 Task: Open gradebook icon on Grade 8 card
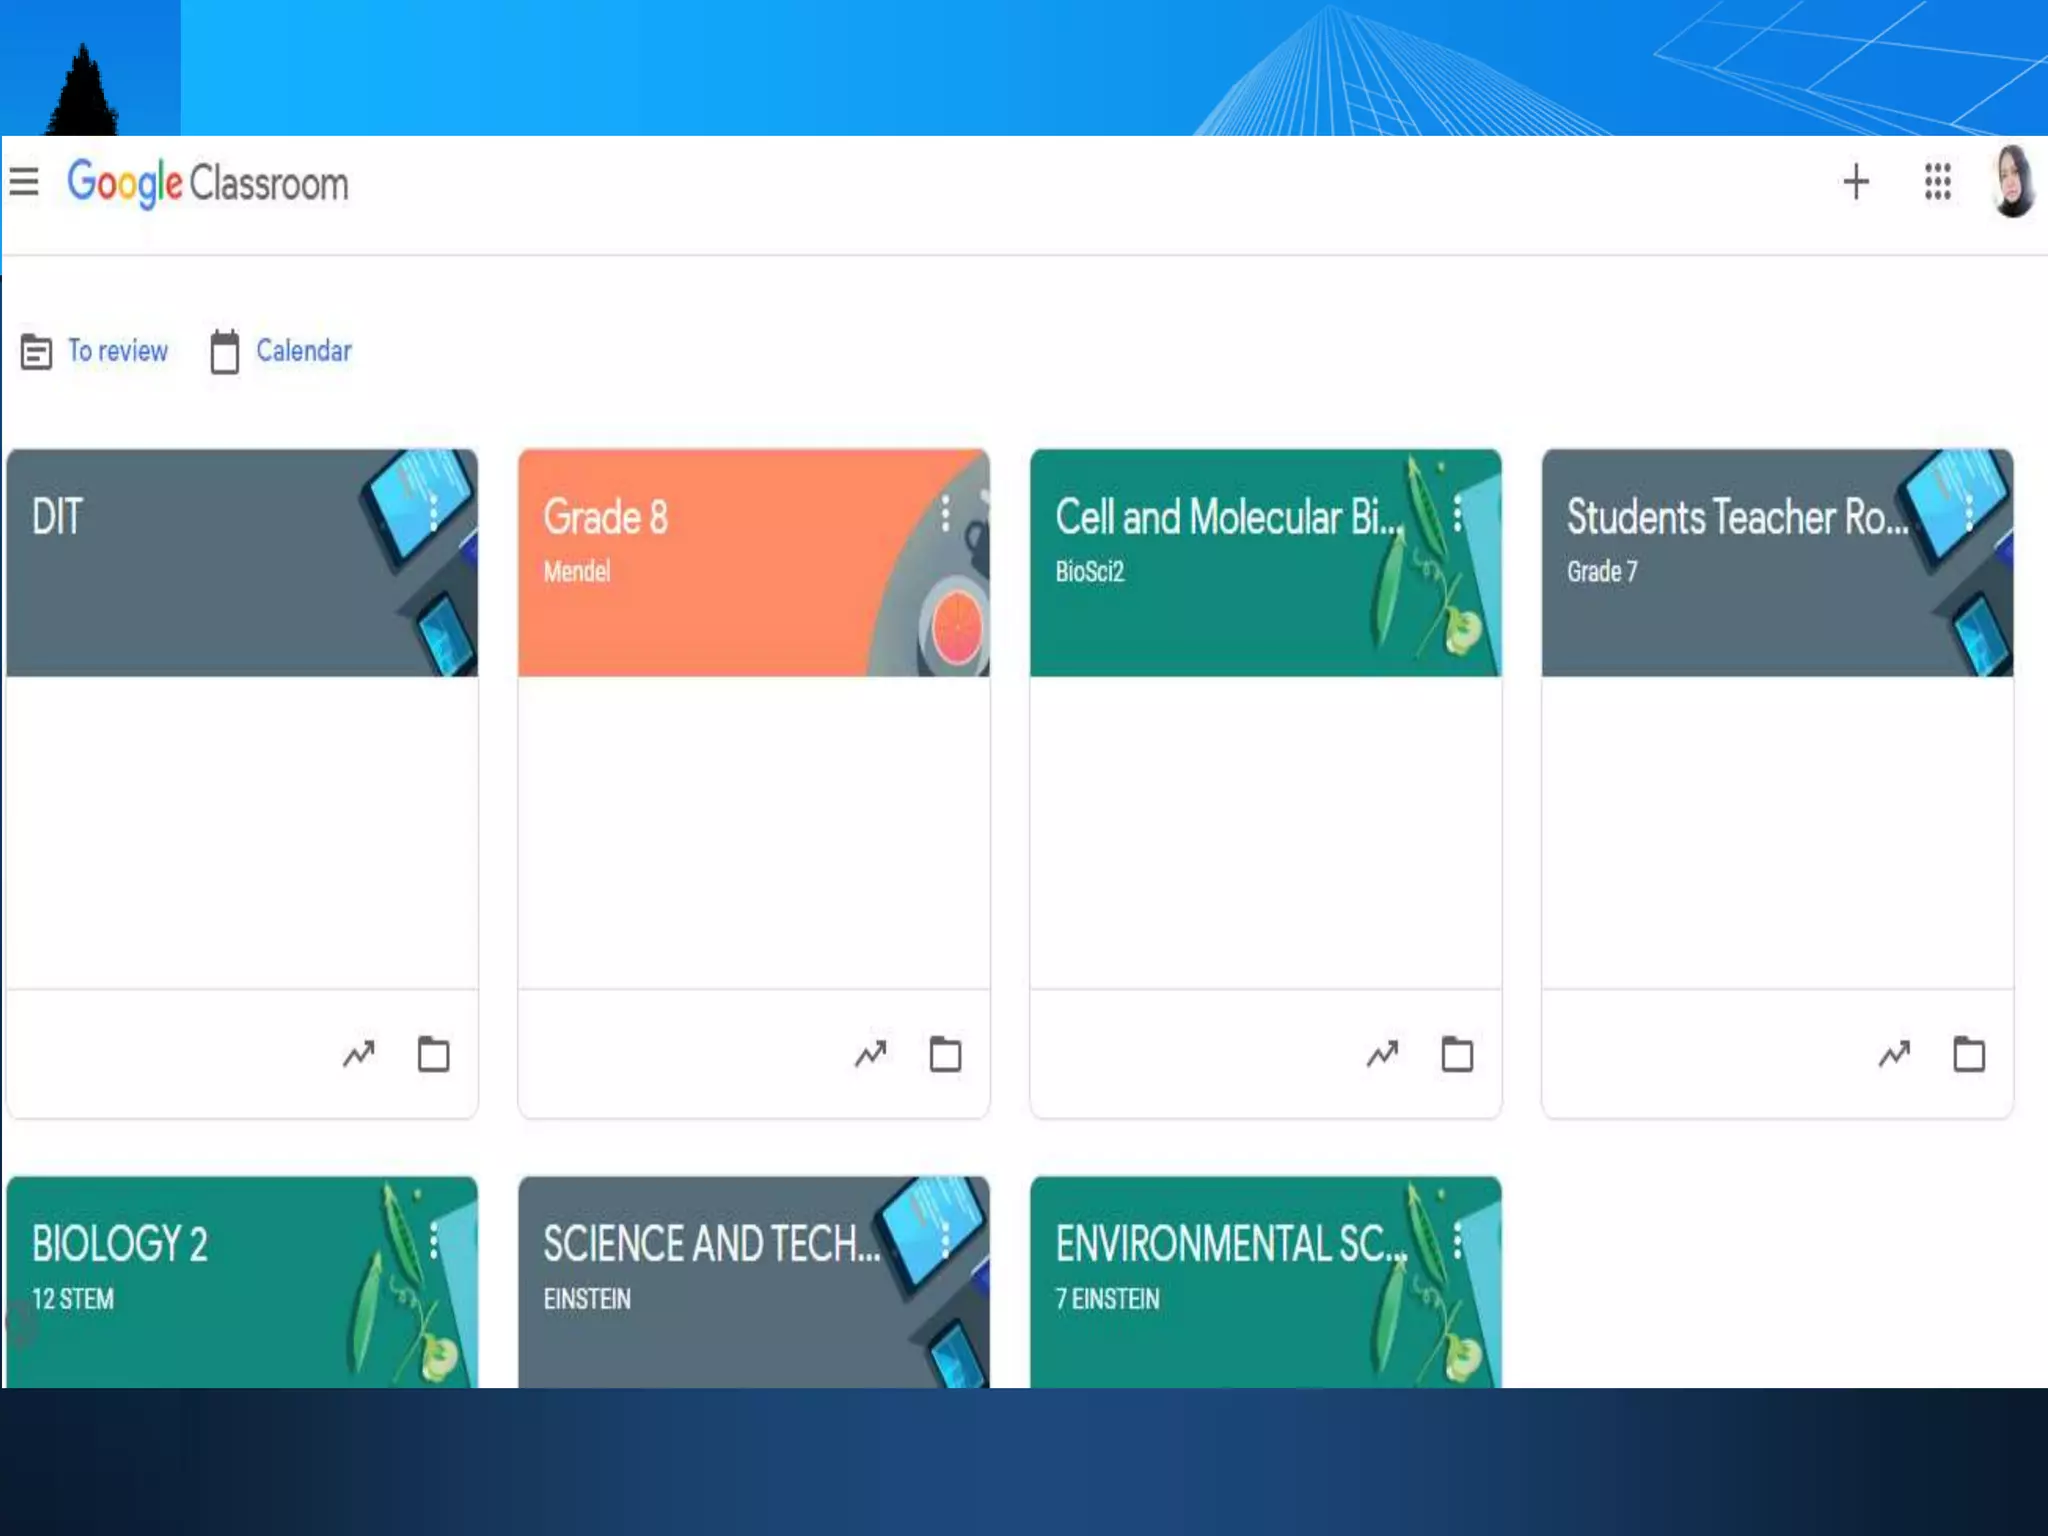(x=871, y=1054)
